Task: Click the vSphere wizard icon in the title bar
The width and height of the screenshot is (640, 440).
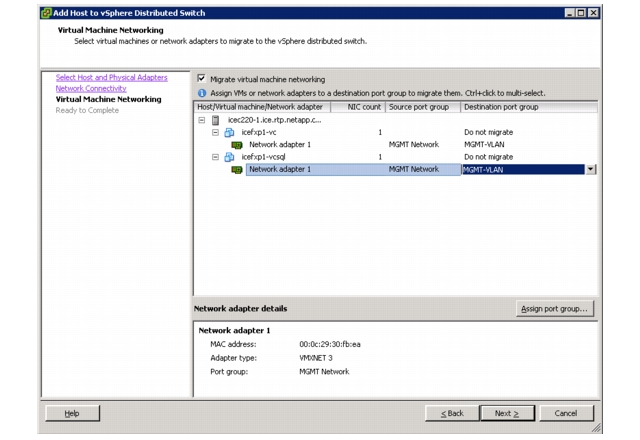Action: coord(46,13)
